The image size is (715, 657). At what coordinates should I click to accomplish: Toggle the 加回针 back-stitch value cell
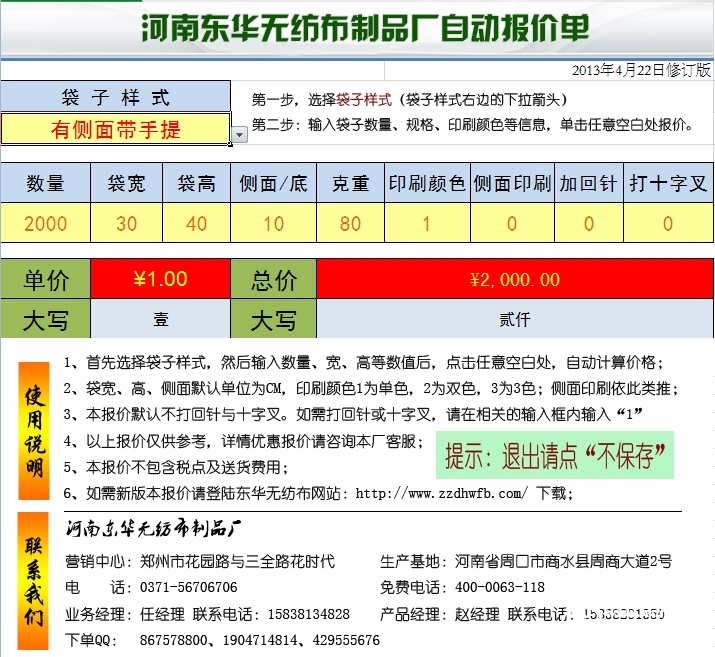(x=588, y=223)
